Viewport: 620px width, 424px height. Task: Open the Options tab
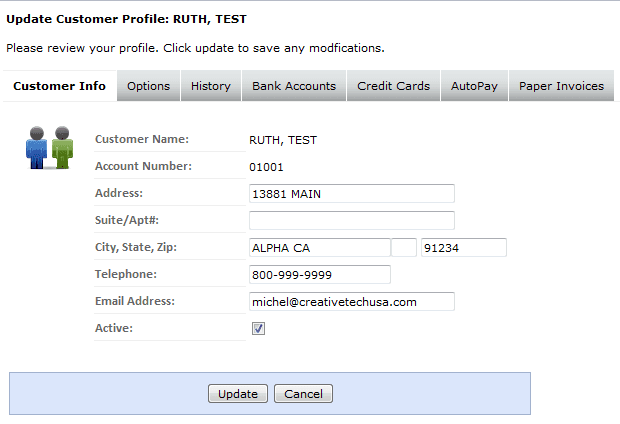(x=148, y=86)
